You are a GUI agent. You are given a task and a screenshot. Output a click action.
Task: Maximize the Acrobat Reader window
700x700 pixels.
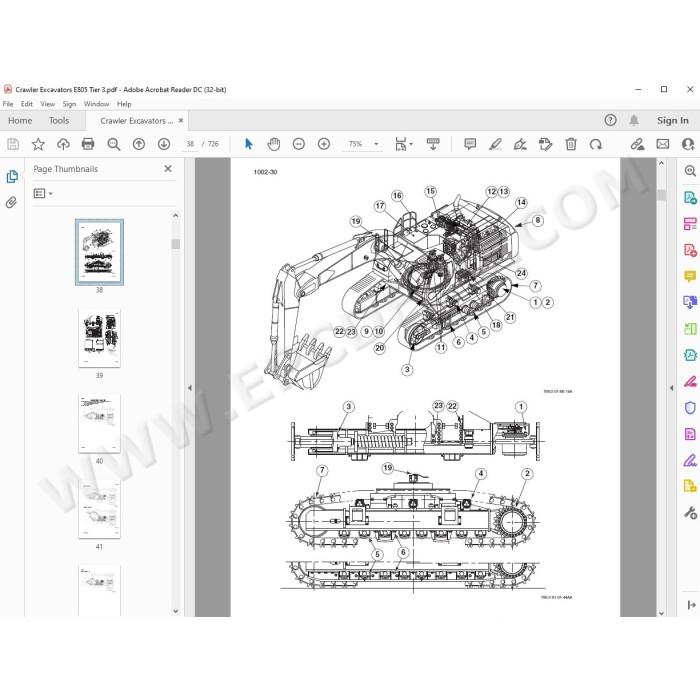pos(664,89)
